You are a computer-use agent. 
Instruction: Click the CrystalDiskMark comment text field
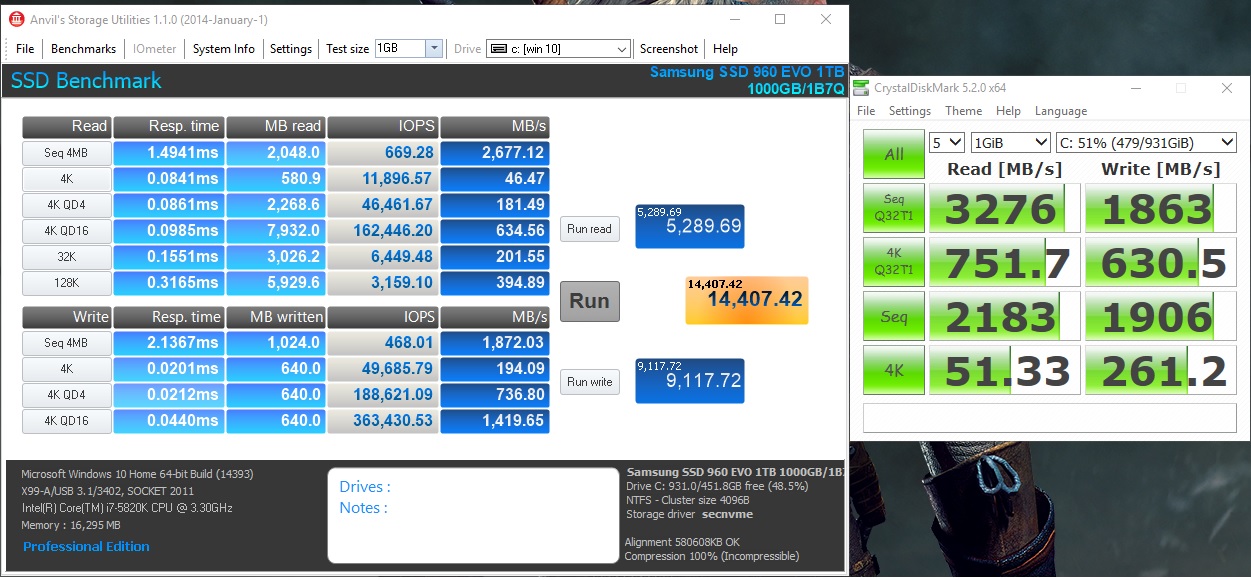pos(1050,417)
